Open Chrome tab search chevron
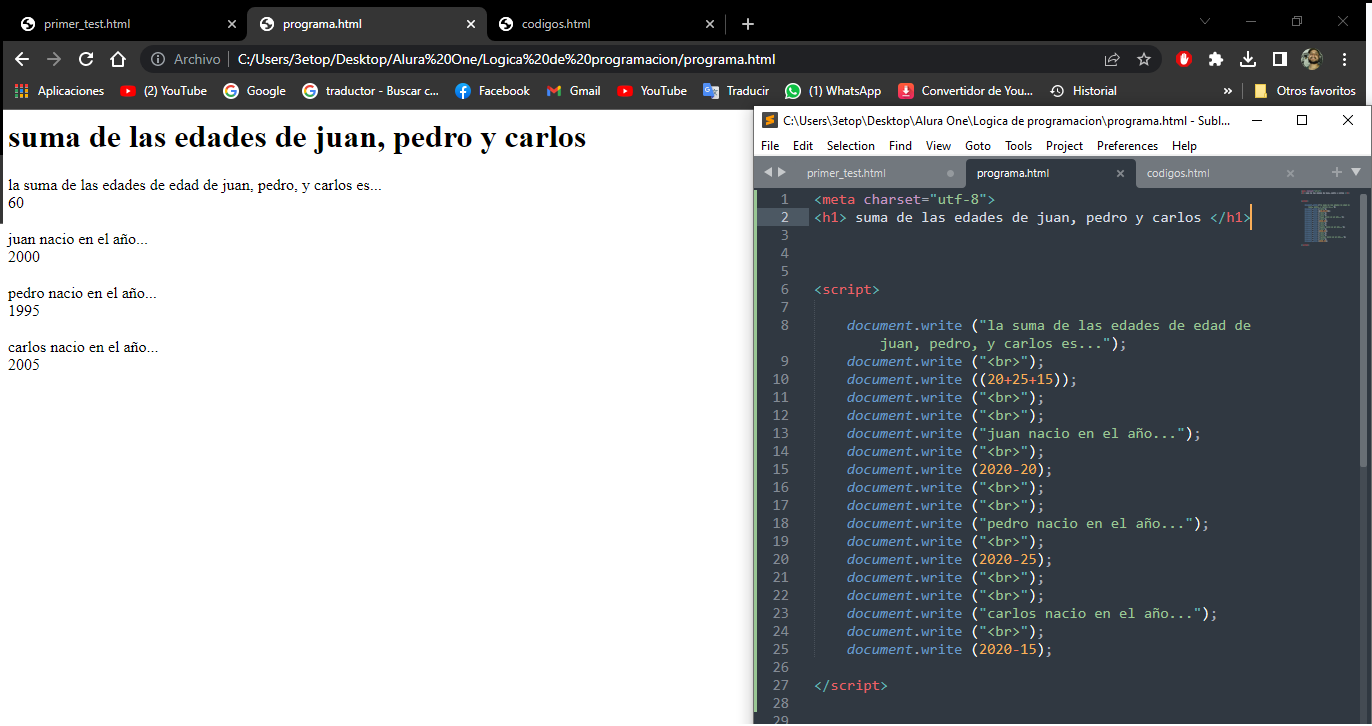Viewport: 1372px width, 726px height. tap(1204, 21)
